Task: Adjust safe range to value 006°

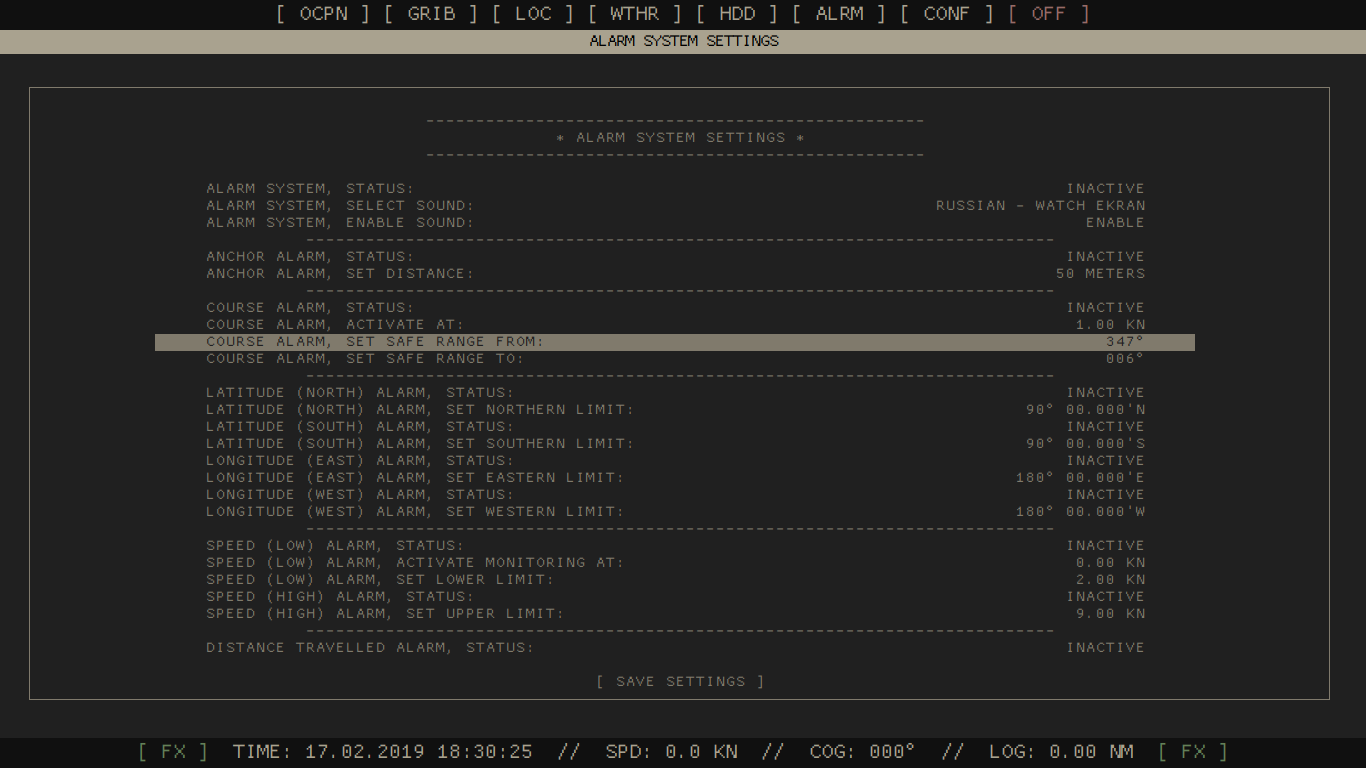Action: pyautogui.click(x=1125, y=358)
